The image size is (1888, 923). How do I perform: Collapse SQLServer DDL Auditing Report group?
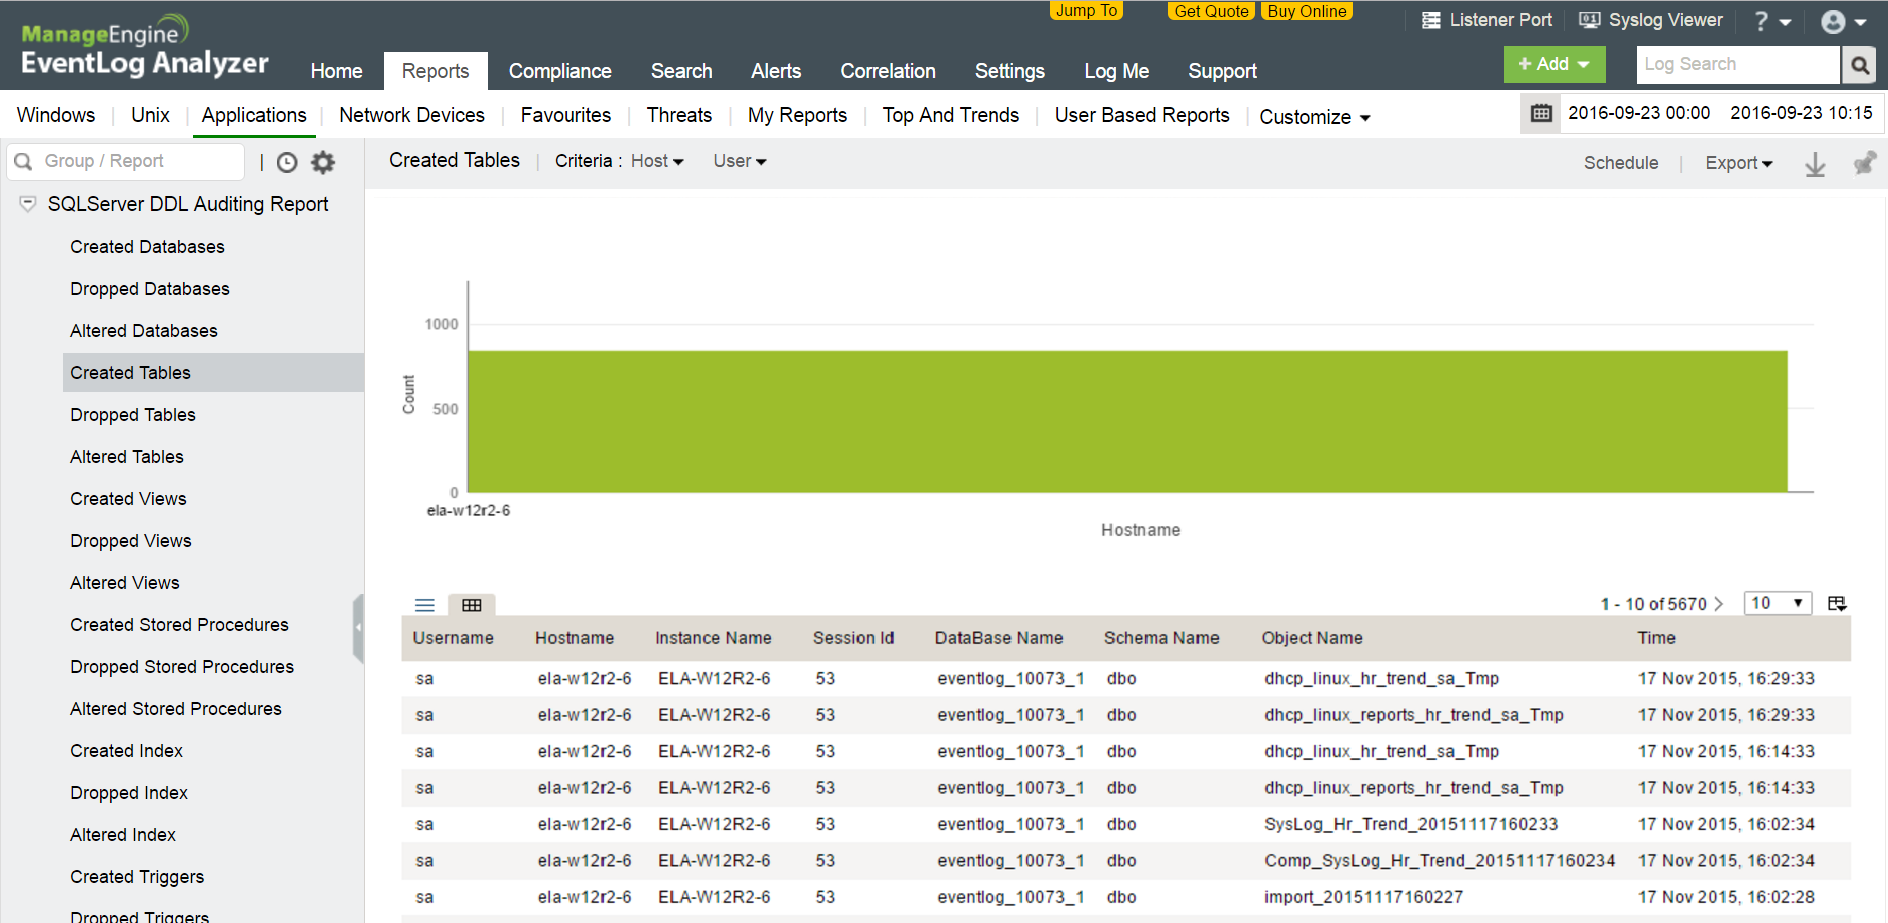coord(28,204)
